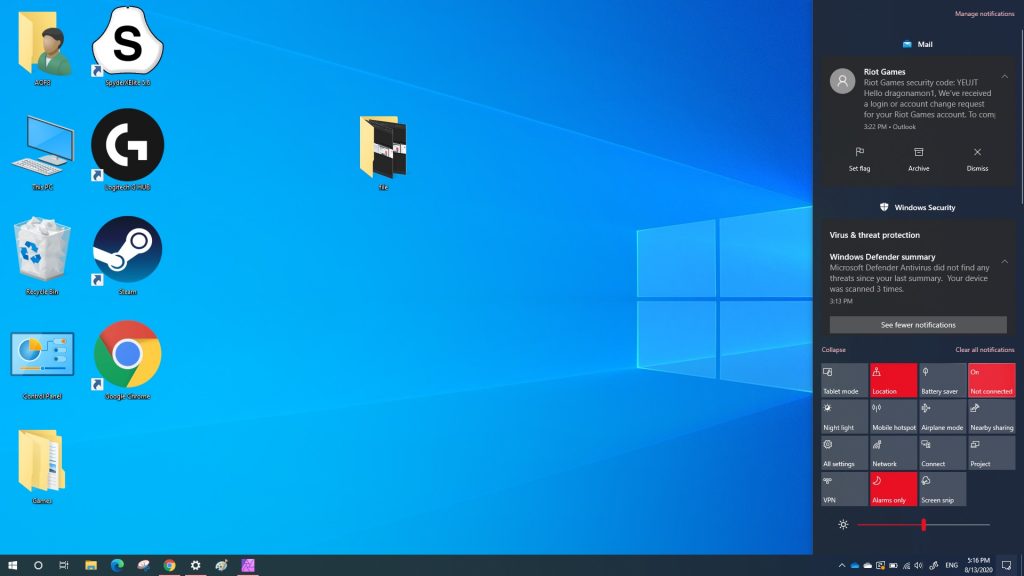Viewport: 1024px width, 576px height.
Task: Show hidden icons in the system tray
Action: (841, 566)
